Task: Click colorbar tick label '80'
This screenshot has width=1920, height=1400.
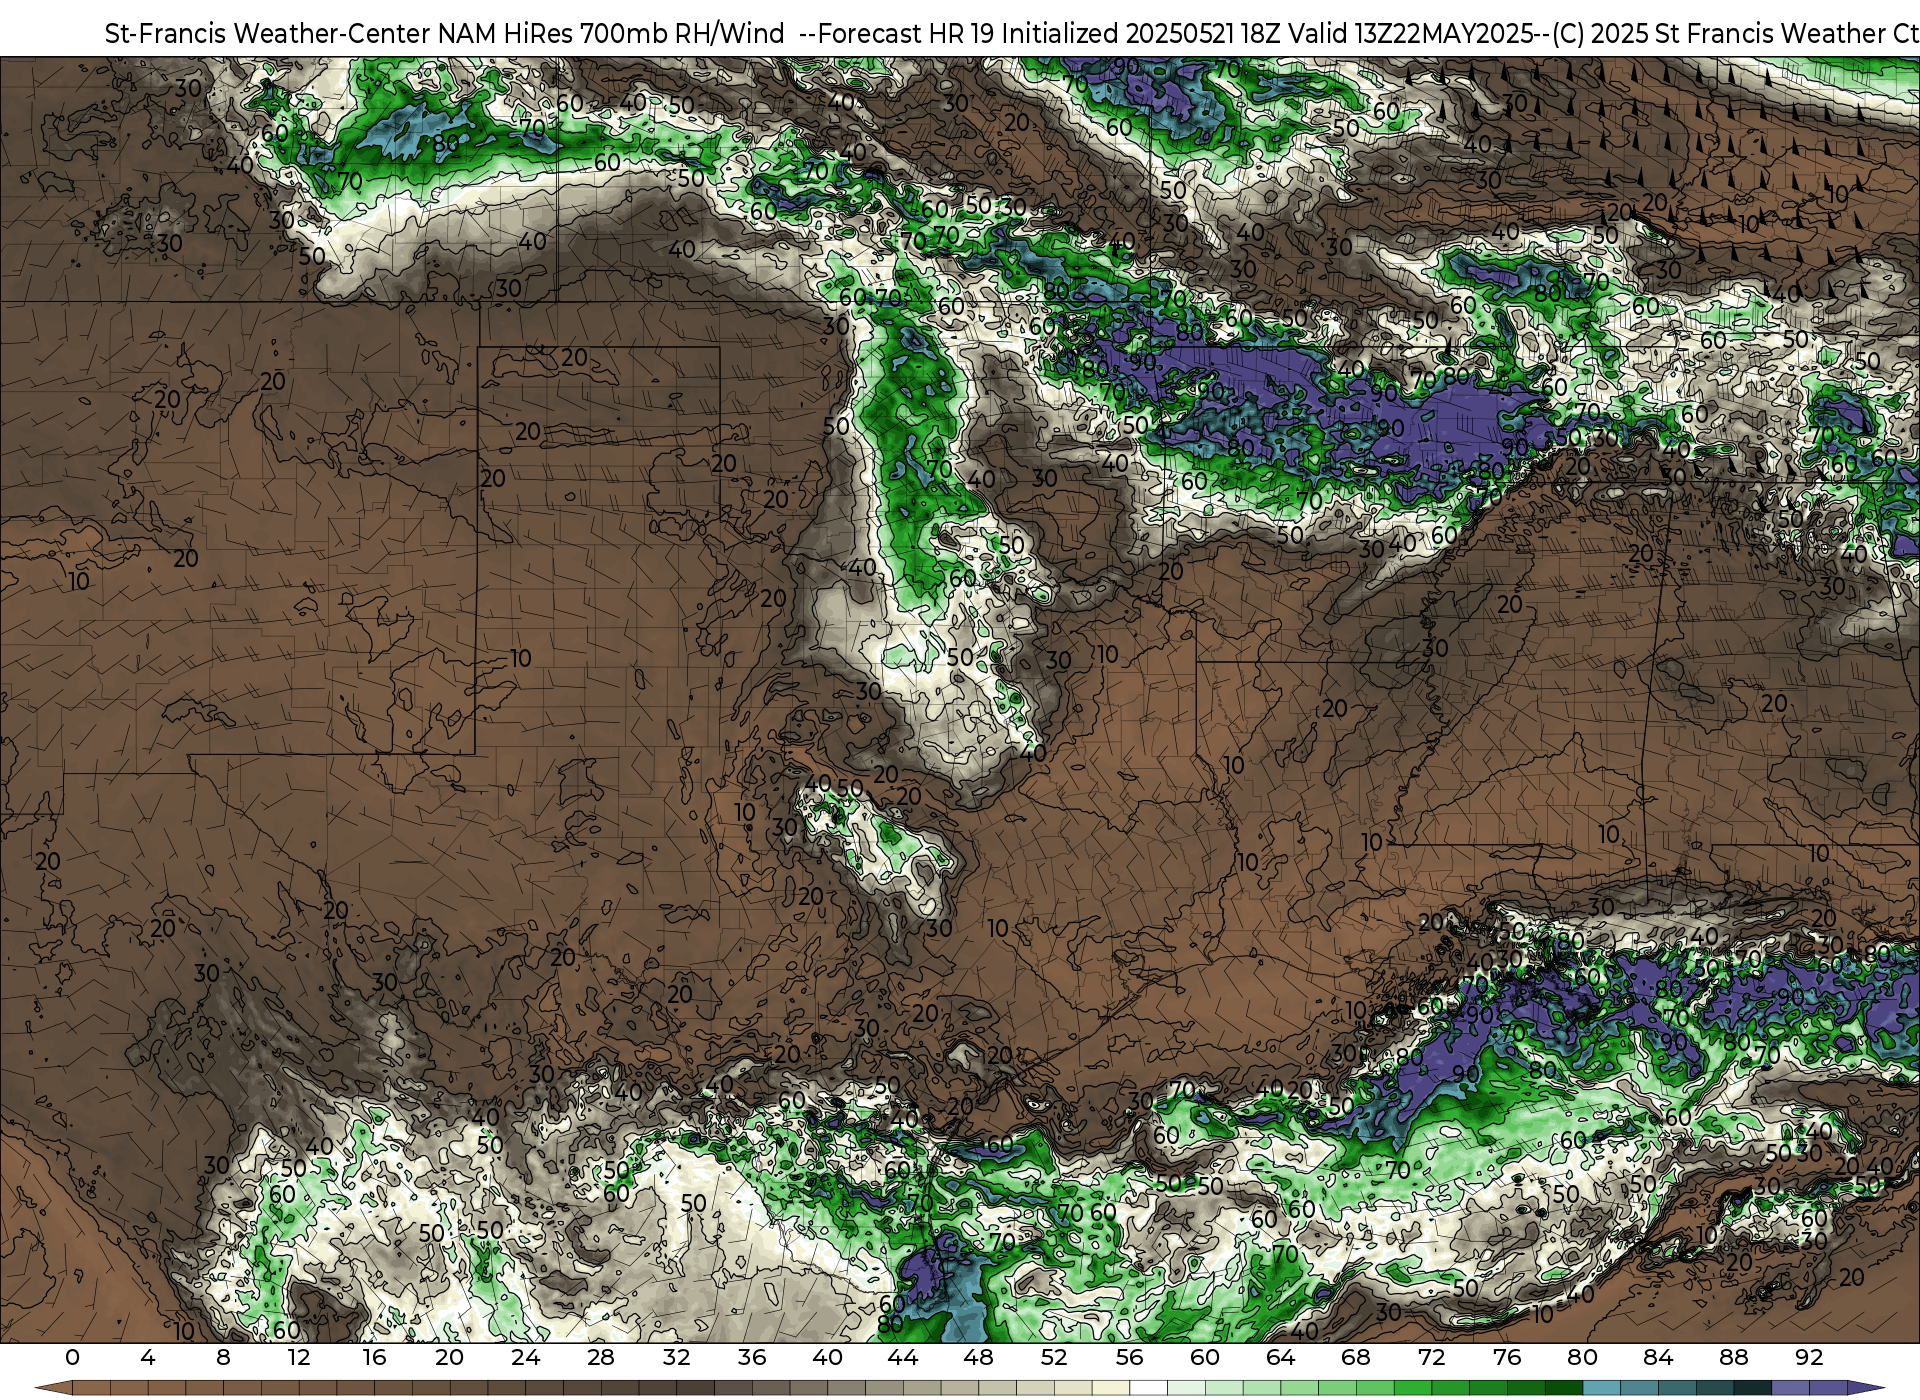Action: [x=1582, y=1358]
